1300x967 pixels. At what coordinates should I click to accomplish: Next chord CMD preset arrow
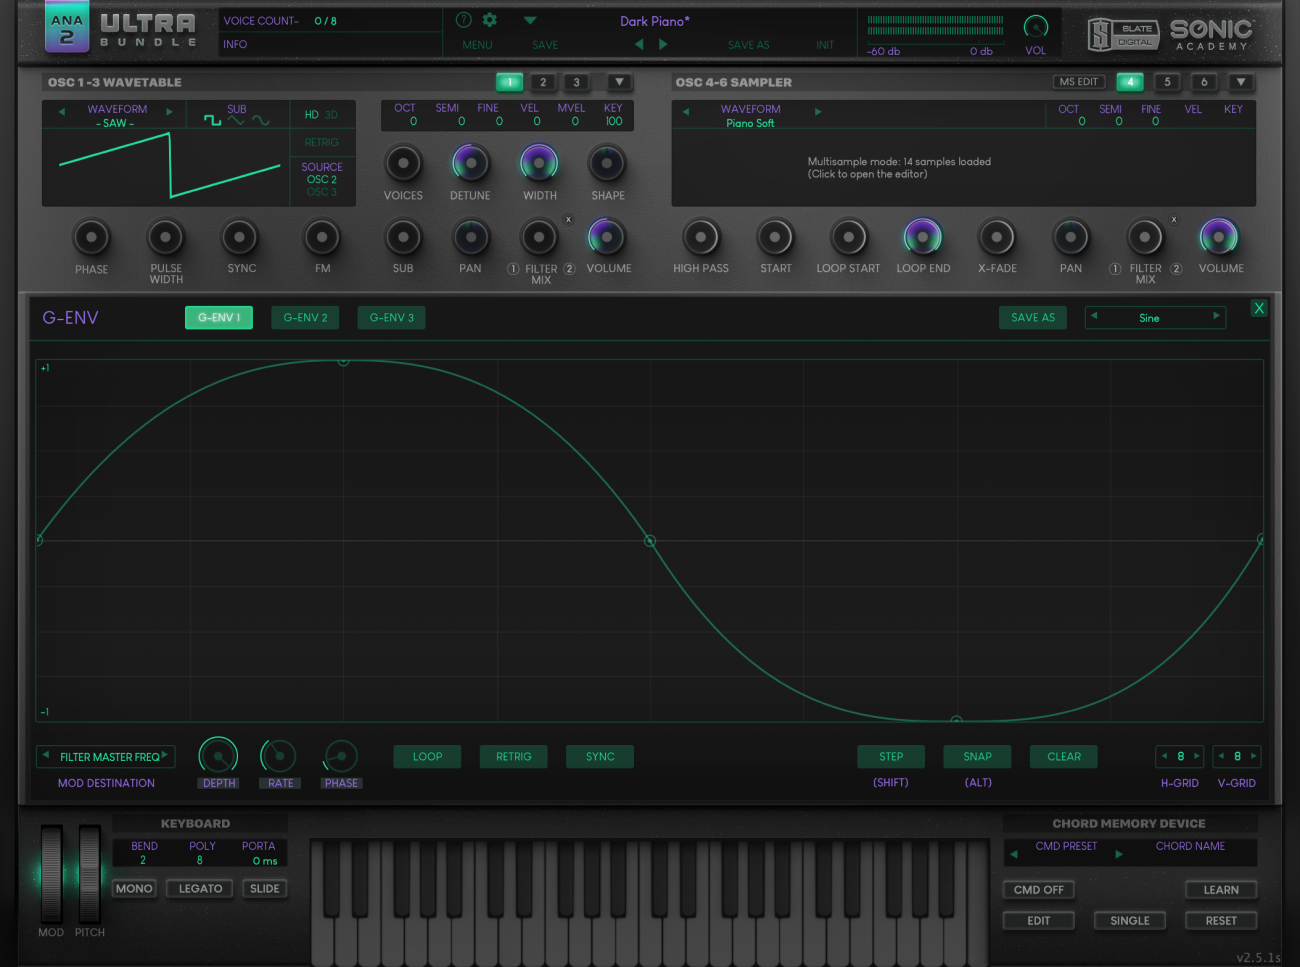click(1119, 854)
